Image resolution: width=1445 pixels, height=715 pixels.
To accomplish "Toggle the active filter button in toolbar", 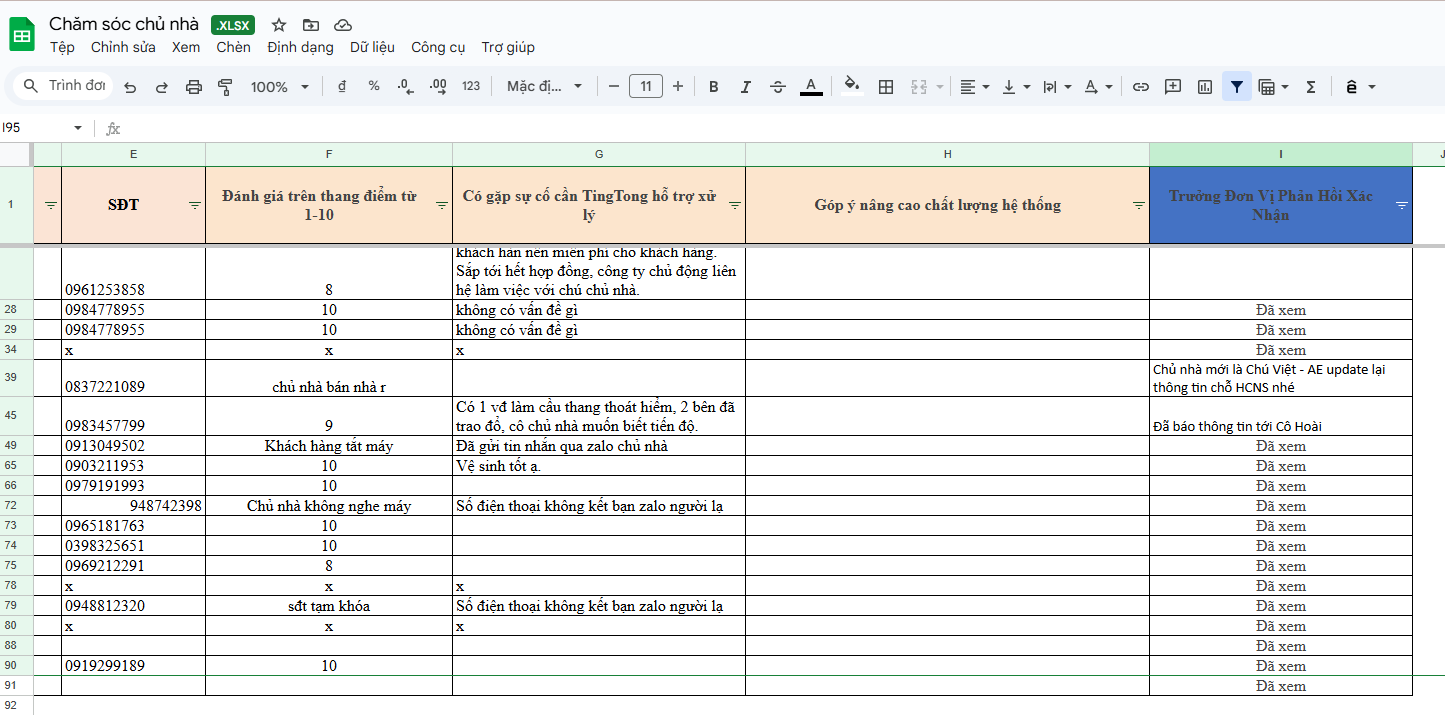I will click(x=1237, y=87).
